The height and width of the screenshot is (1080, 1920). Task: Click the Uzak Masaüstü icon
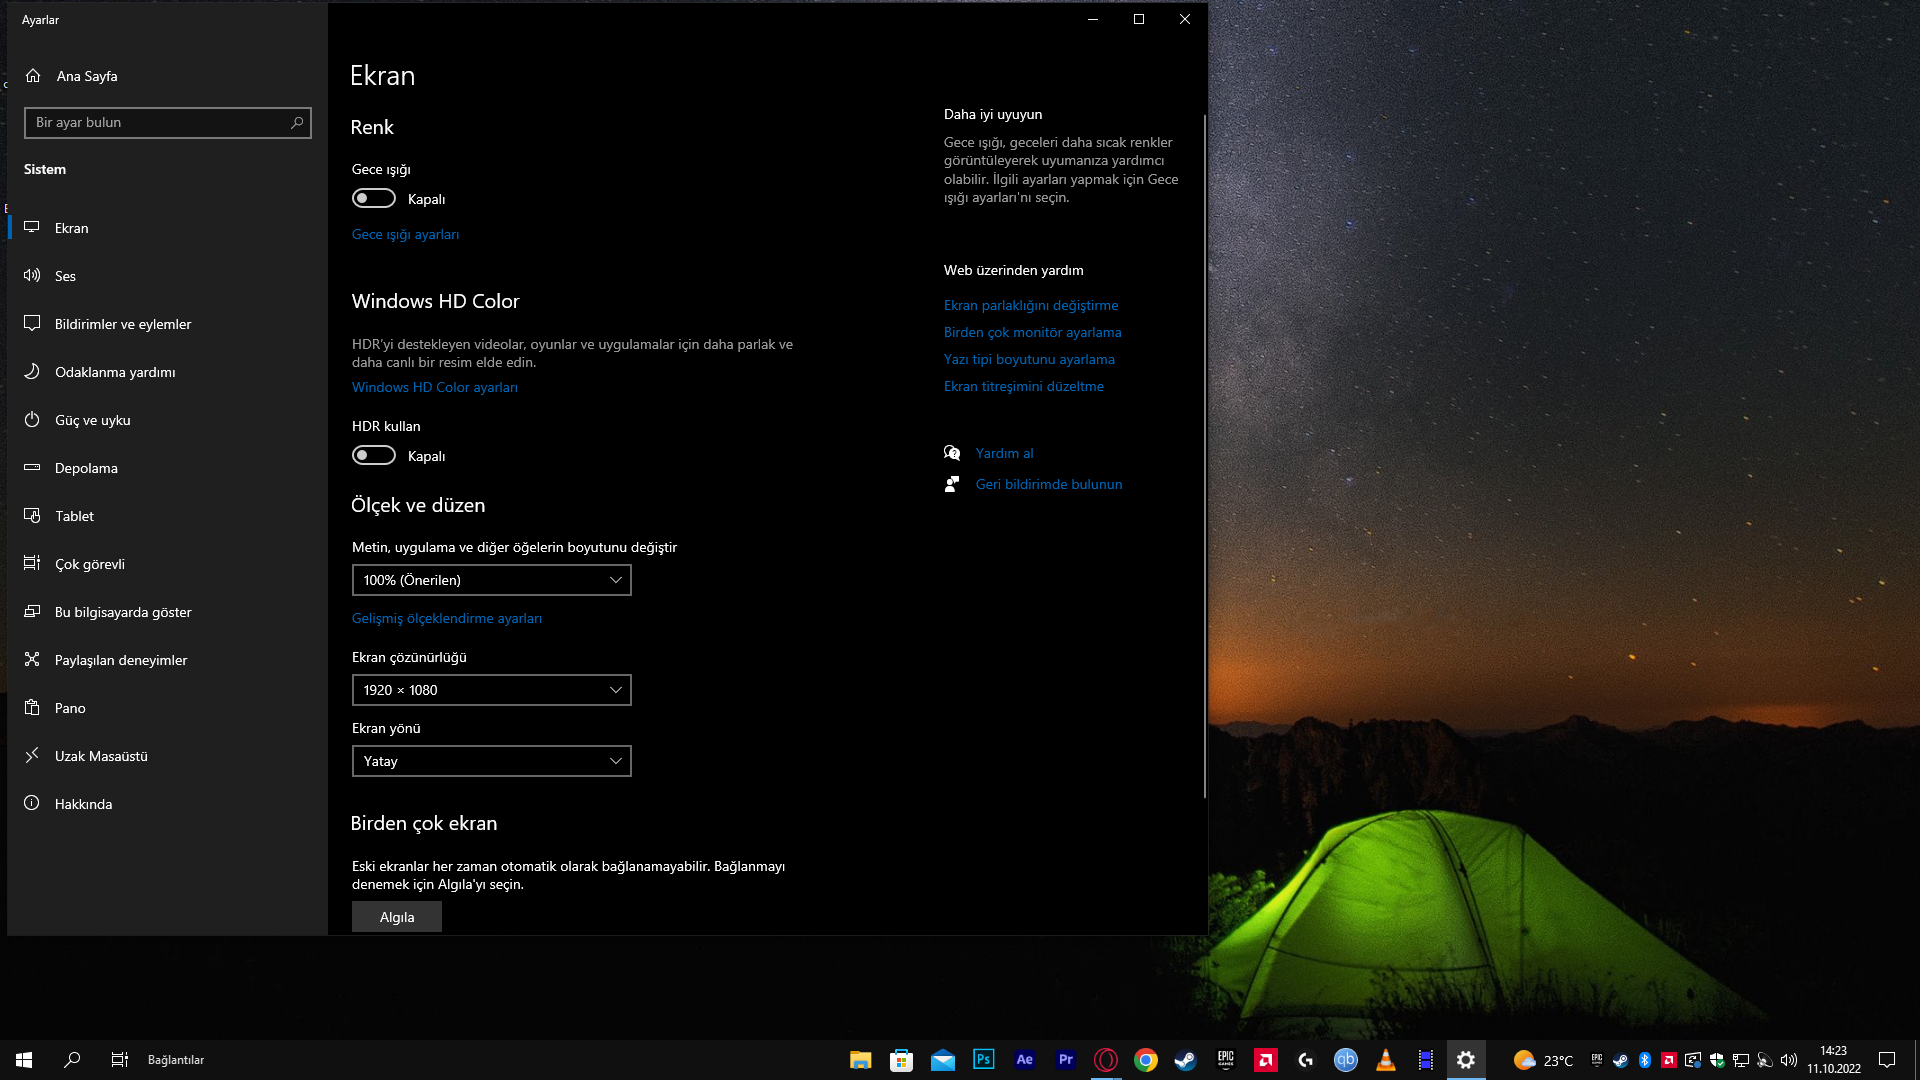click(x=32, y=755)
